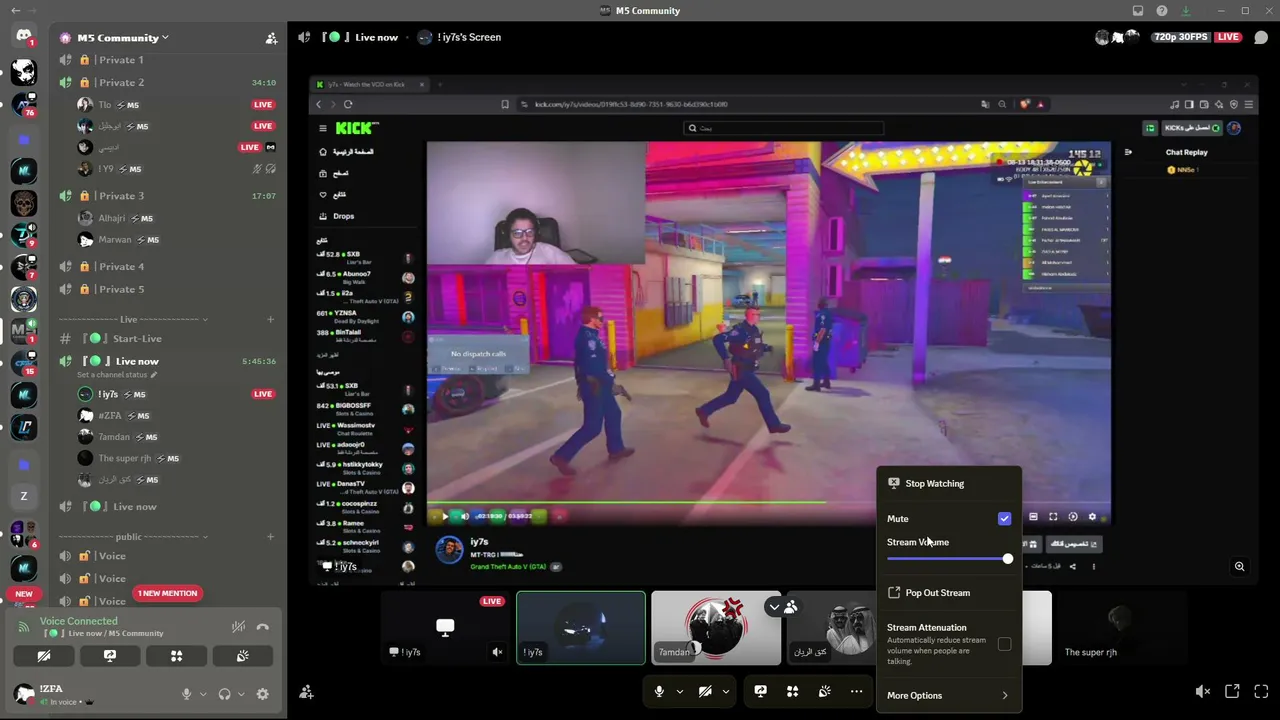Viewport: 1280px width, 720px height.
Task: Click the invite-to-voice icon below the stream
Action: pyautogui.click(x=307, y=691)
